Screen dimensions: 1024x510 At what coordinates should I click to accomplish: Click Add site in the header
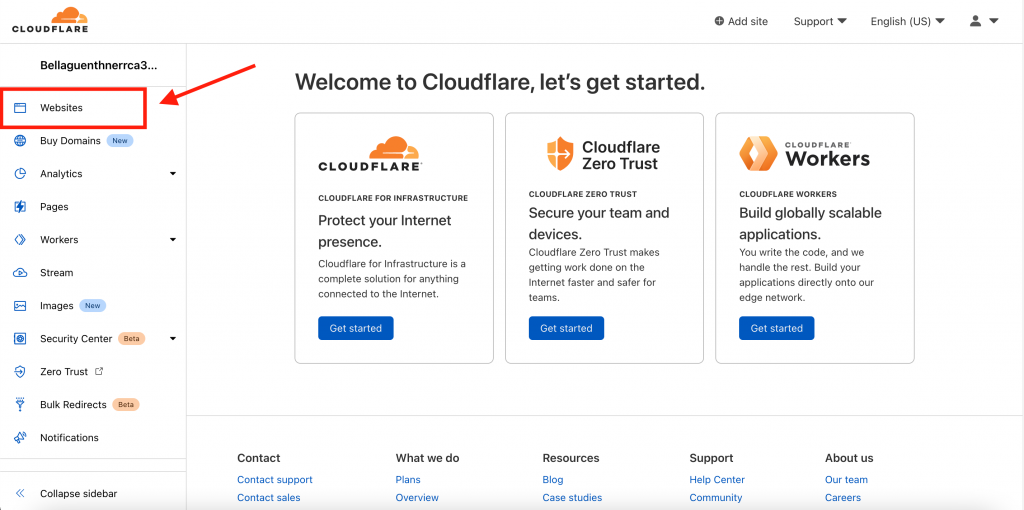pos(741,21)
